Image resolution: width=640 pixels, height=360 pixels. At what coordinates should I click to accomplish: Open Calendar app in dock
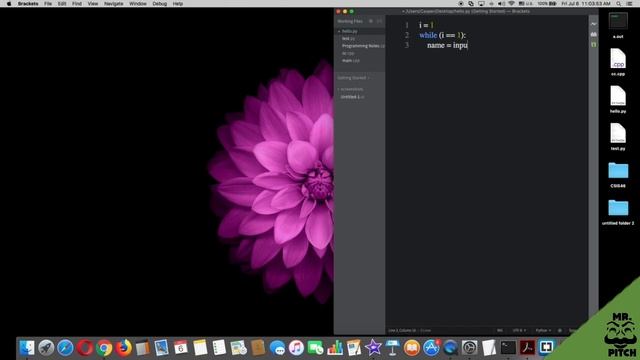click(181, 348)
